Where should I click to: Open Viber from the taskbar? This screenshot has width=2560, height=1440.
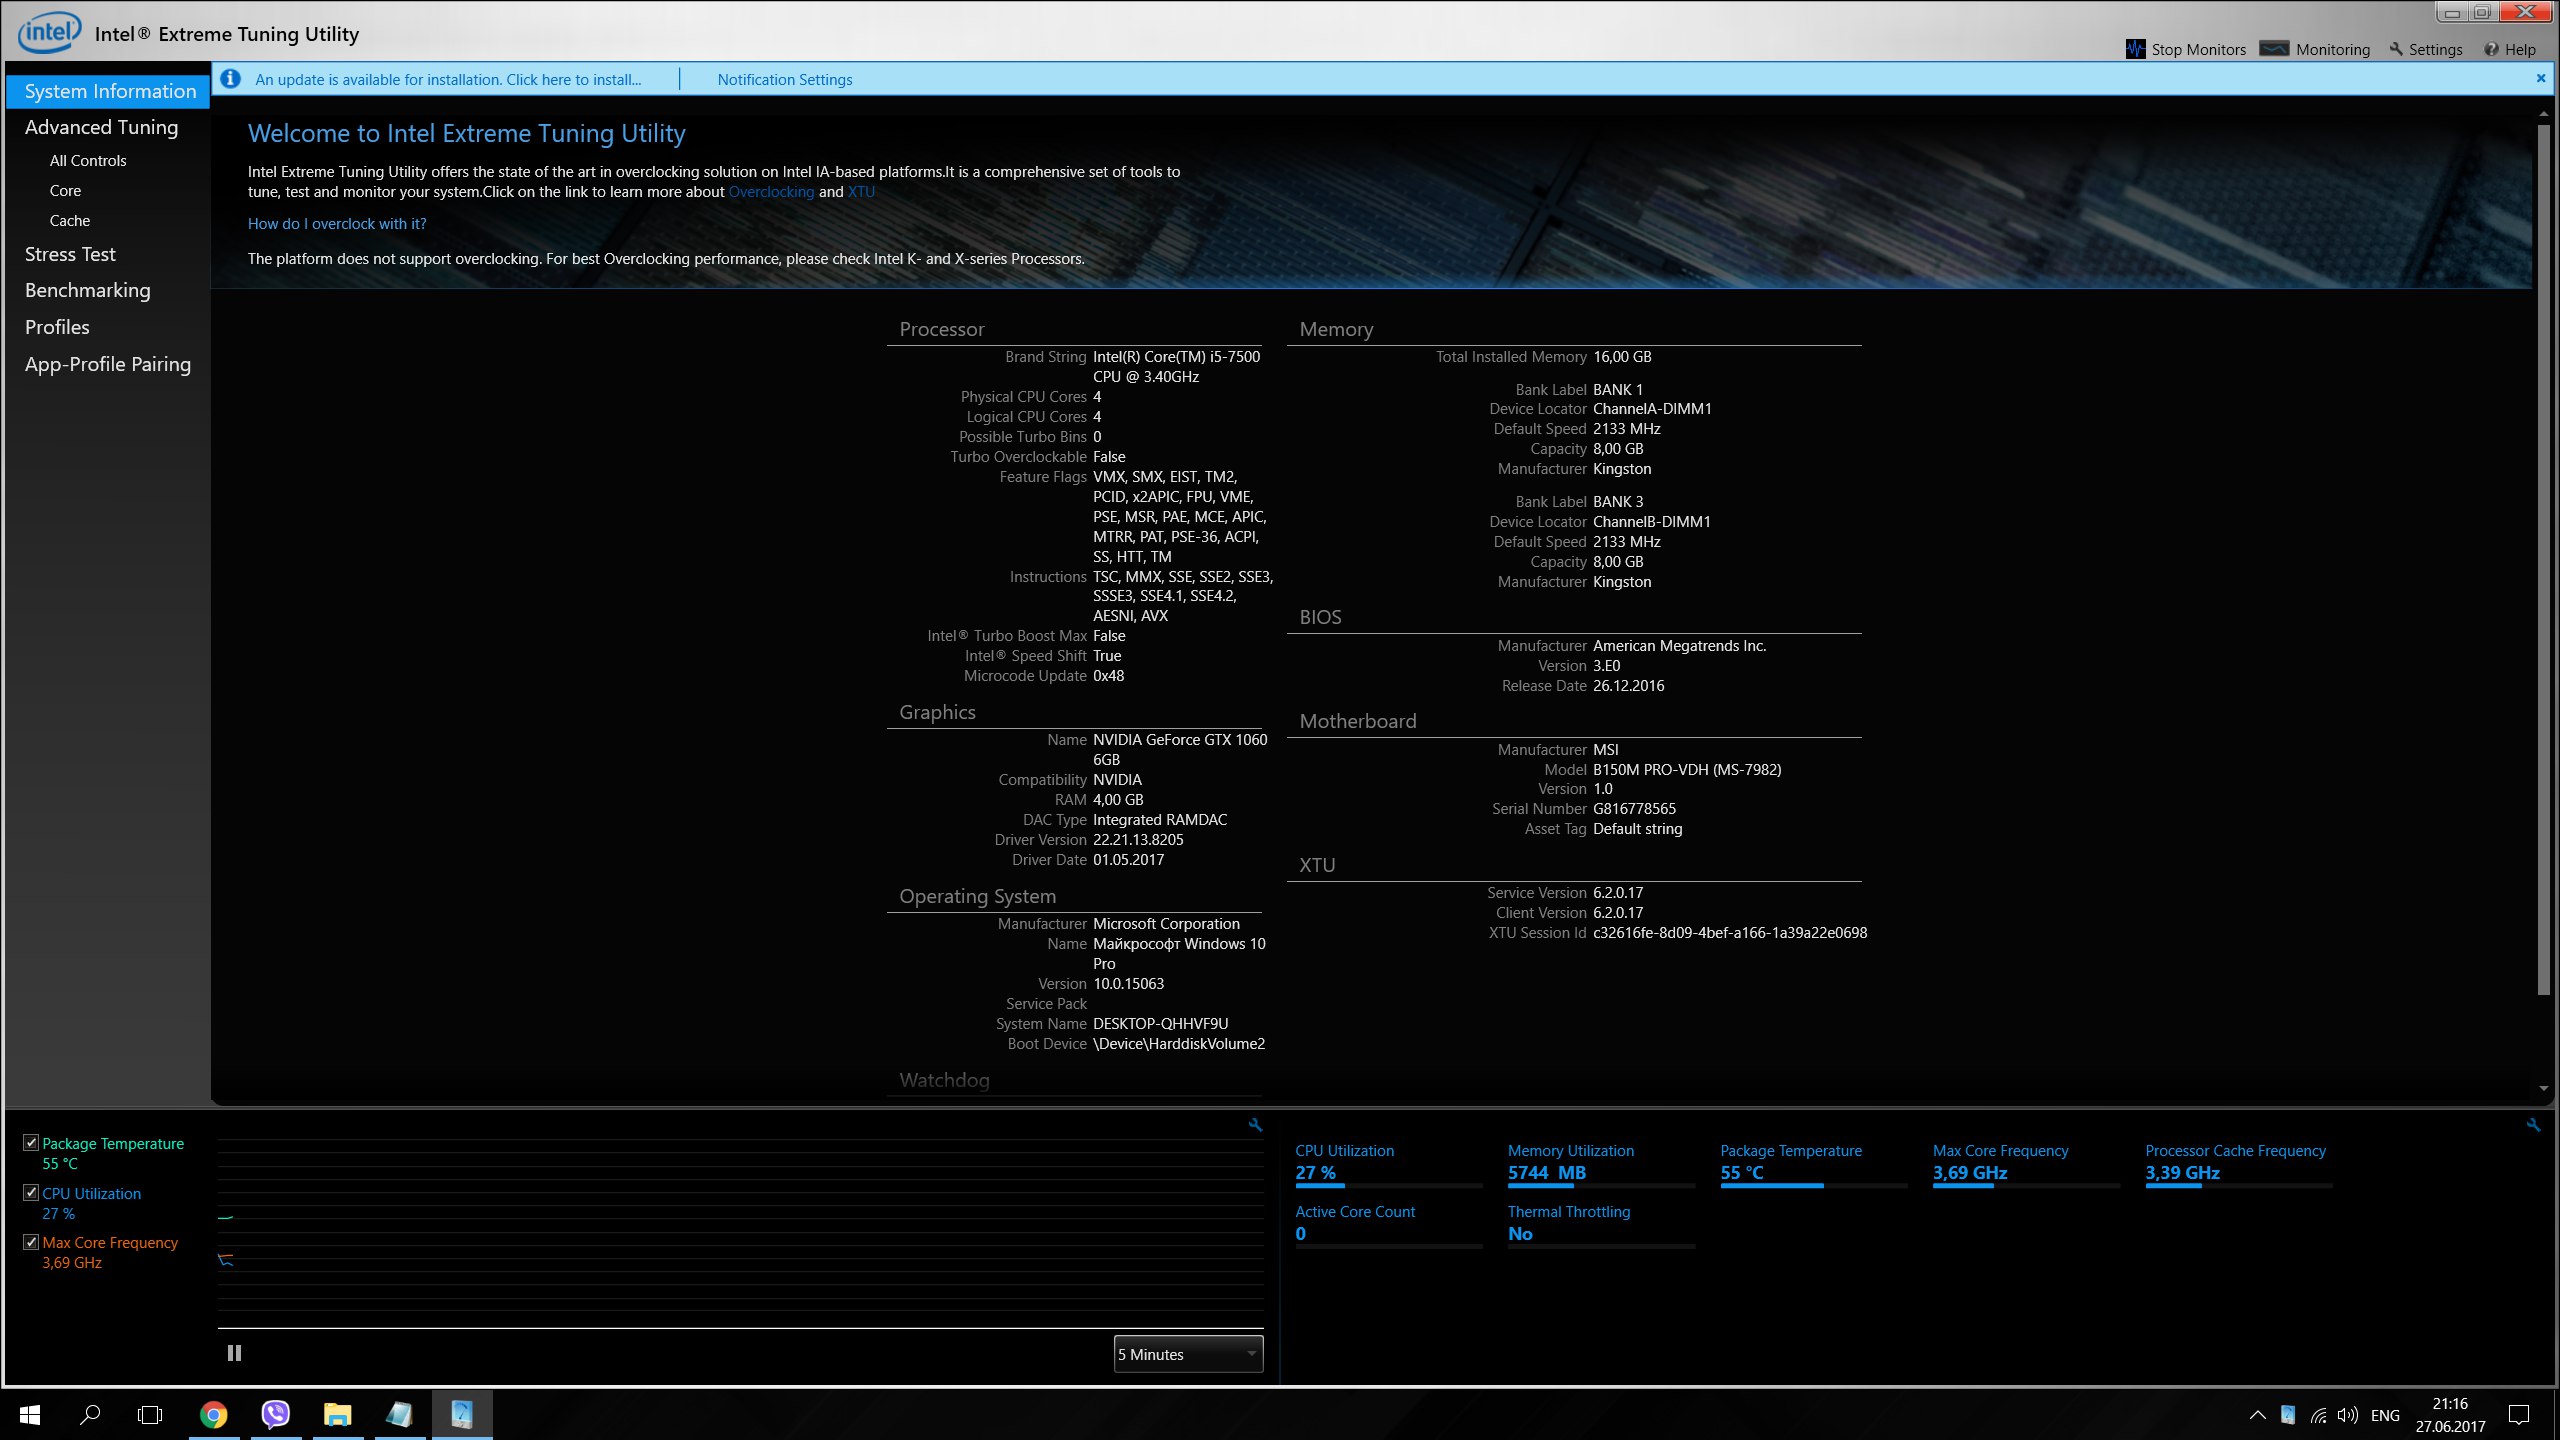tap(275, 1414)
